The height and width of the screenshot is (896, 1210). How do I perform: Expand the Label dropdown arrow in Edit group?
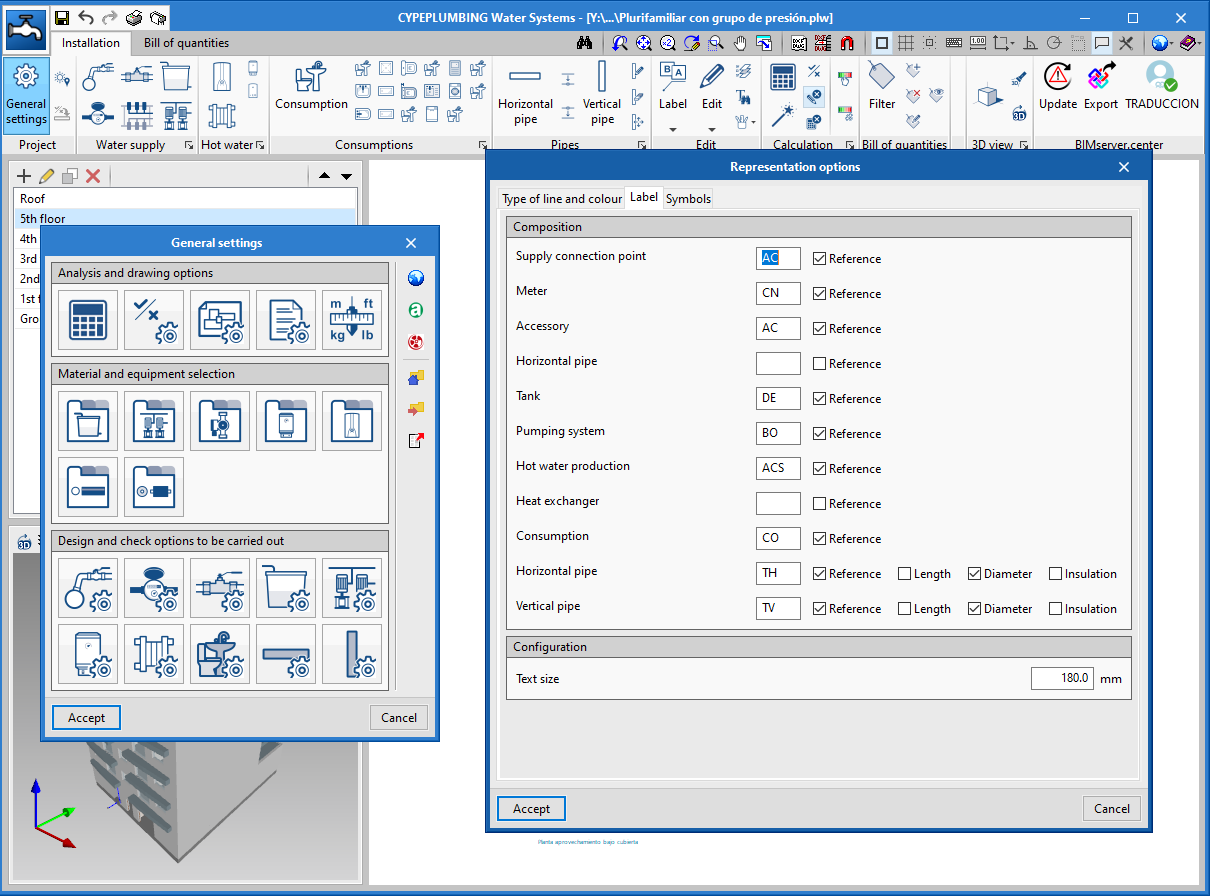673,129
